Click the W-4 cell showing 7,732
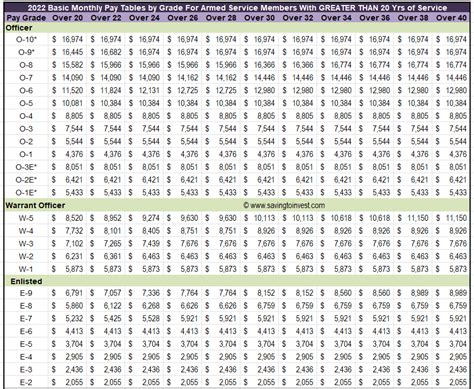The width and height of the screenshot is (474, 389). coord(67,231)
